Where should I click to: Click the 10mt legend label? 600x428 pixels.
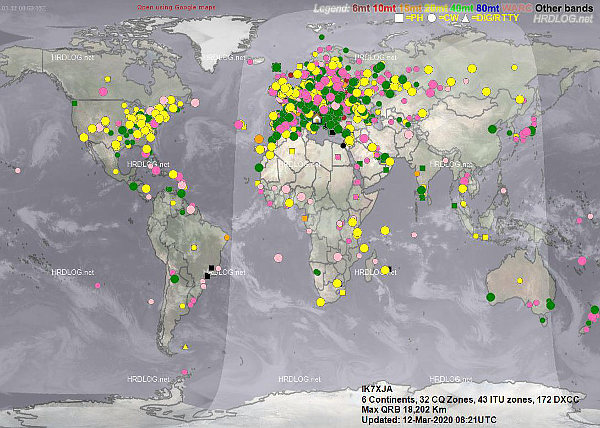pyautogui.click(x=384, y=8)
